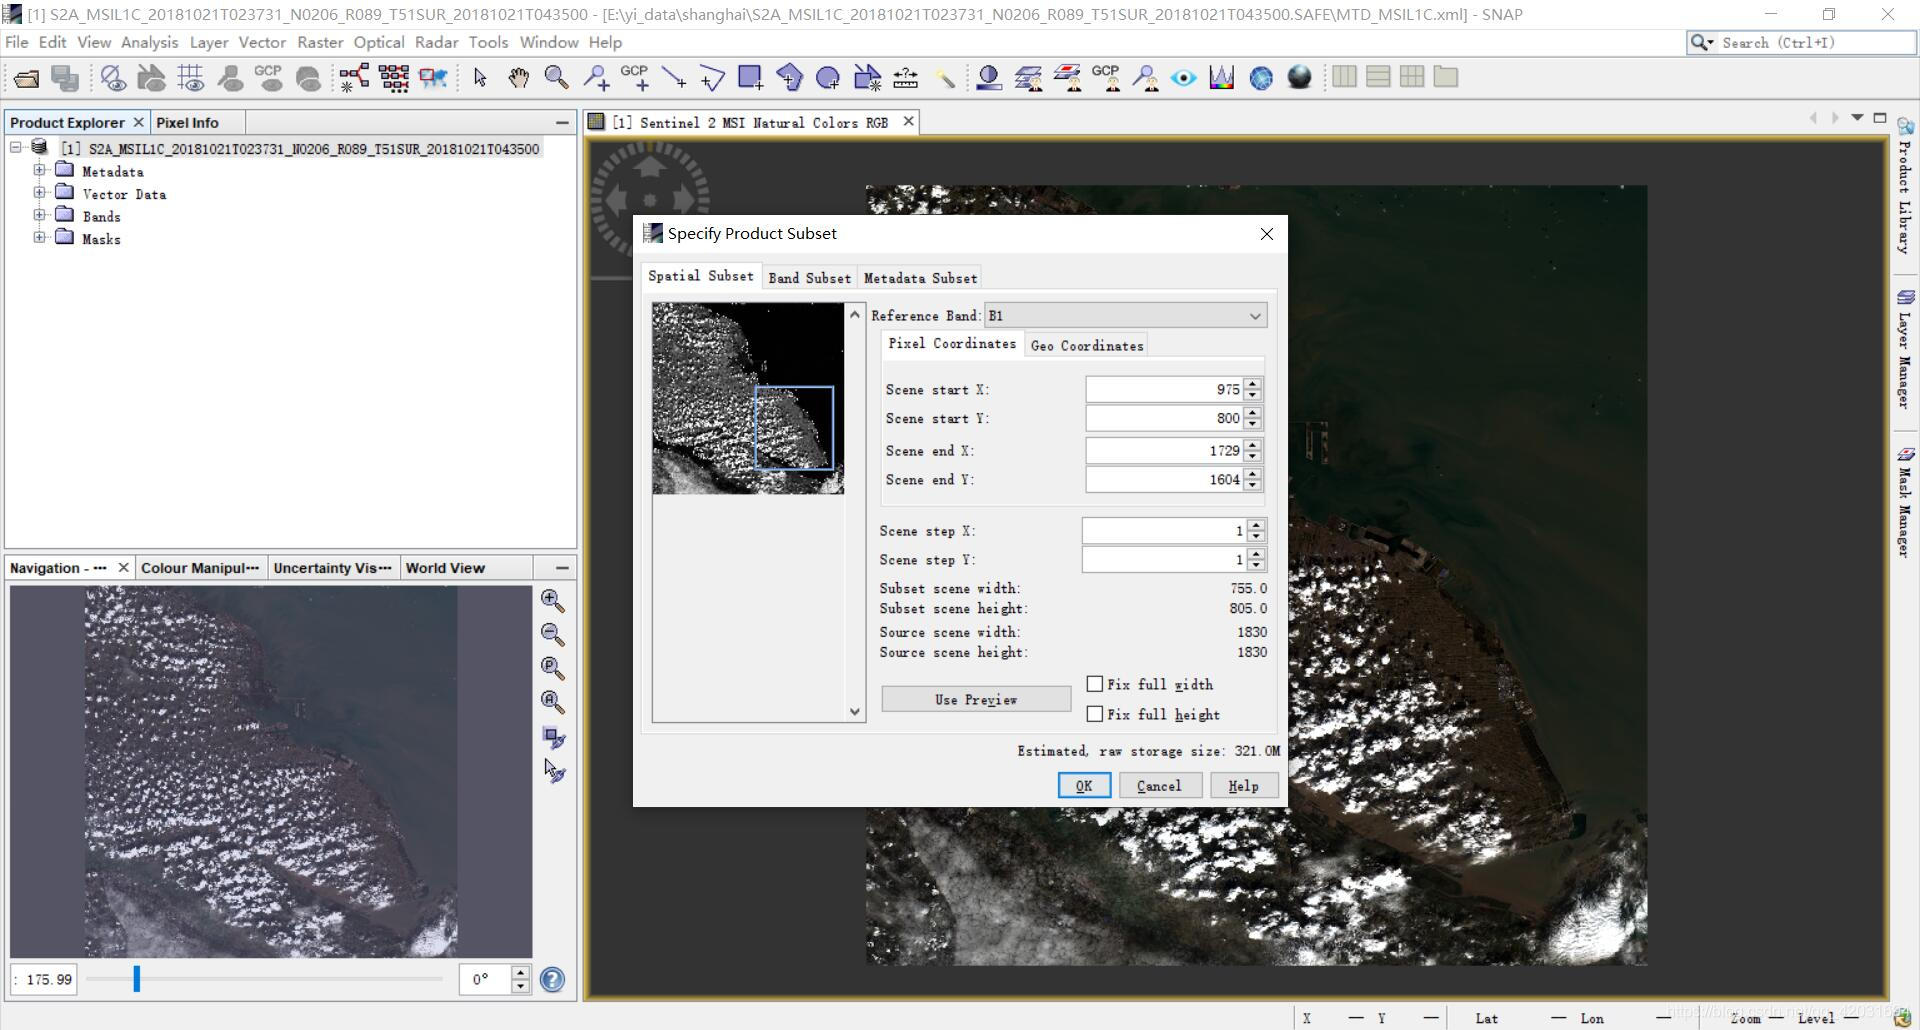Activate the hand panning tool
Image resolution: width=1920 pixels, height=1030 pixels.
click(518, 78)
